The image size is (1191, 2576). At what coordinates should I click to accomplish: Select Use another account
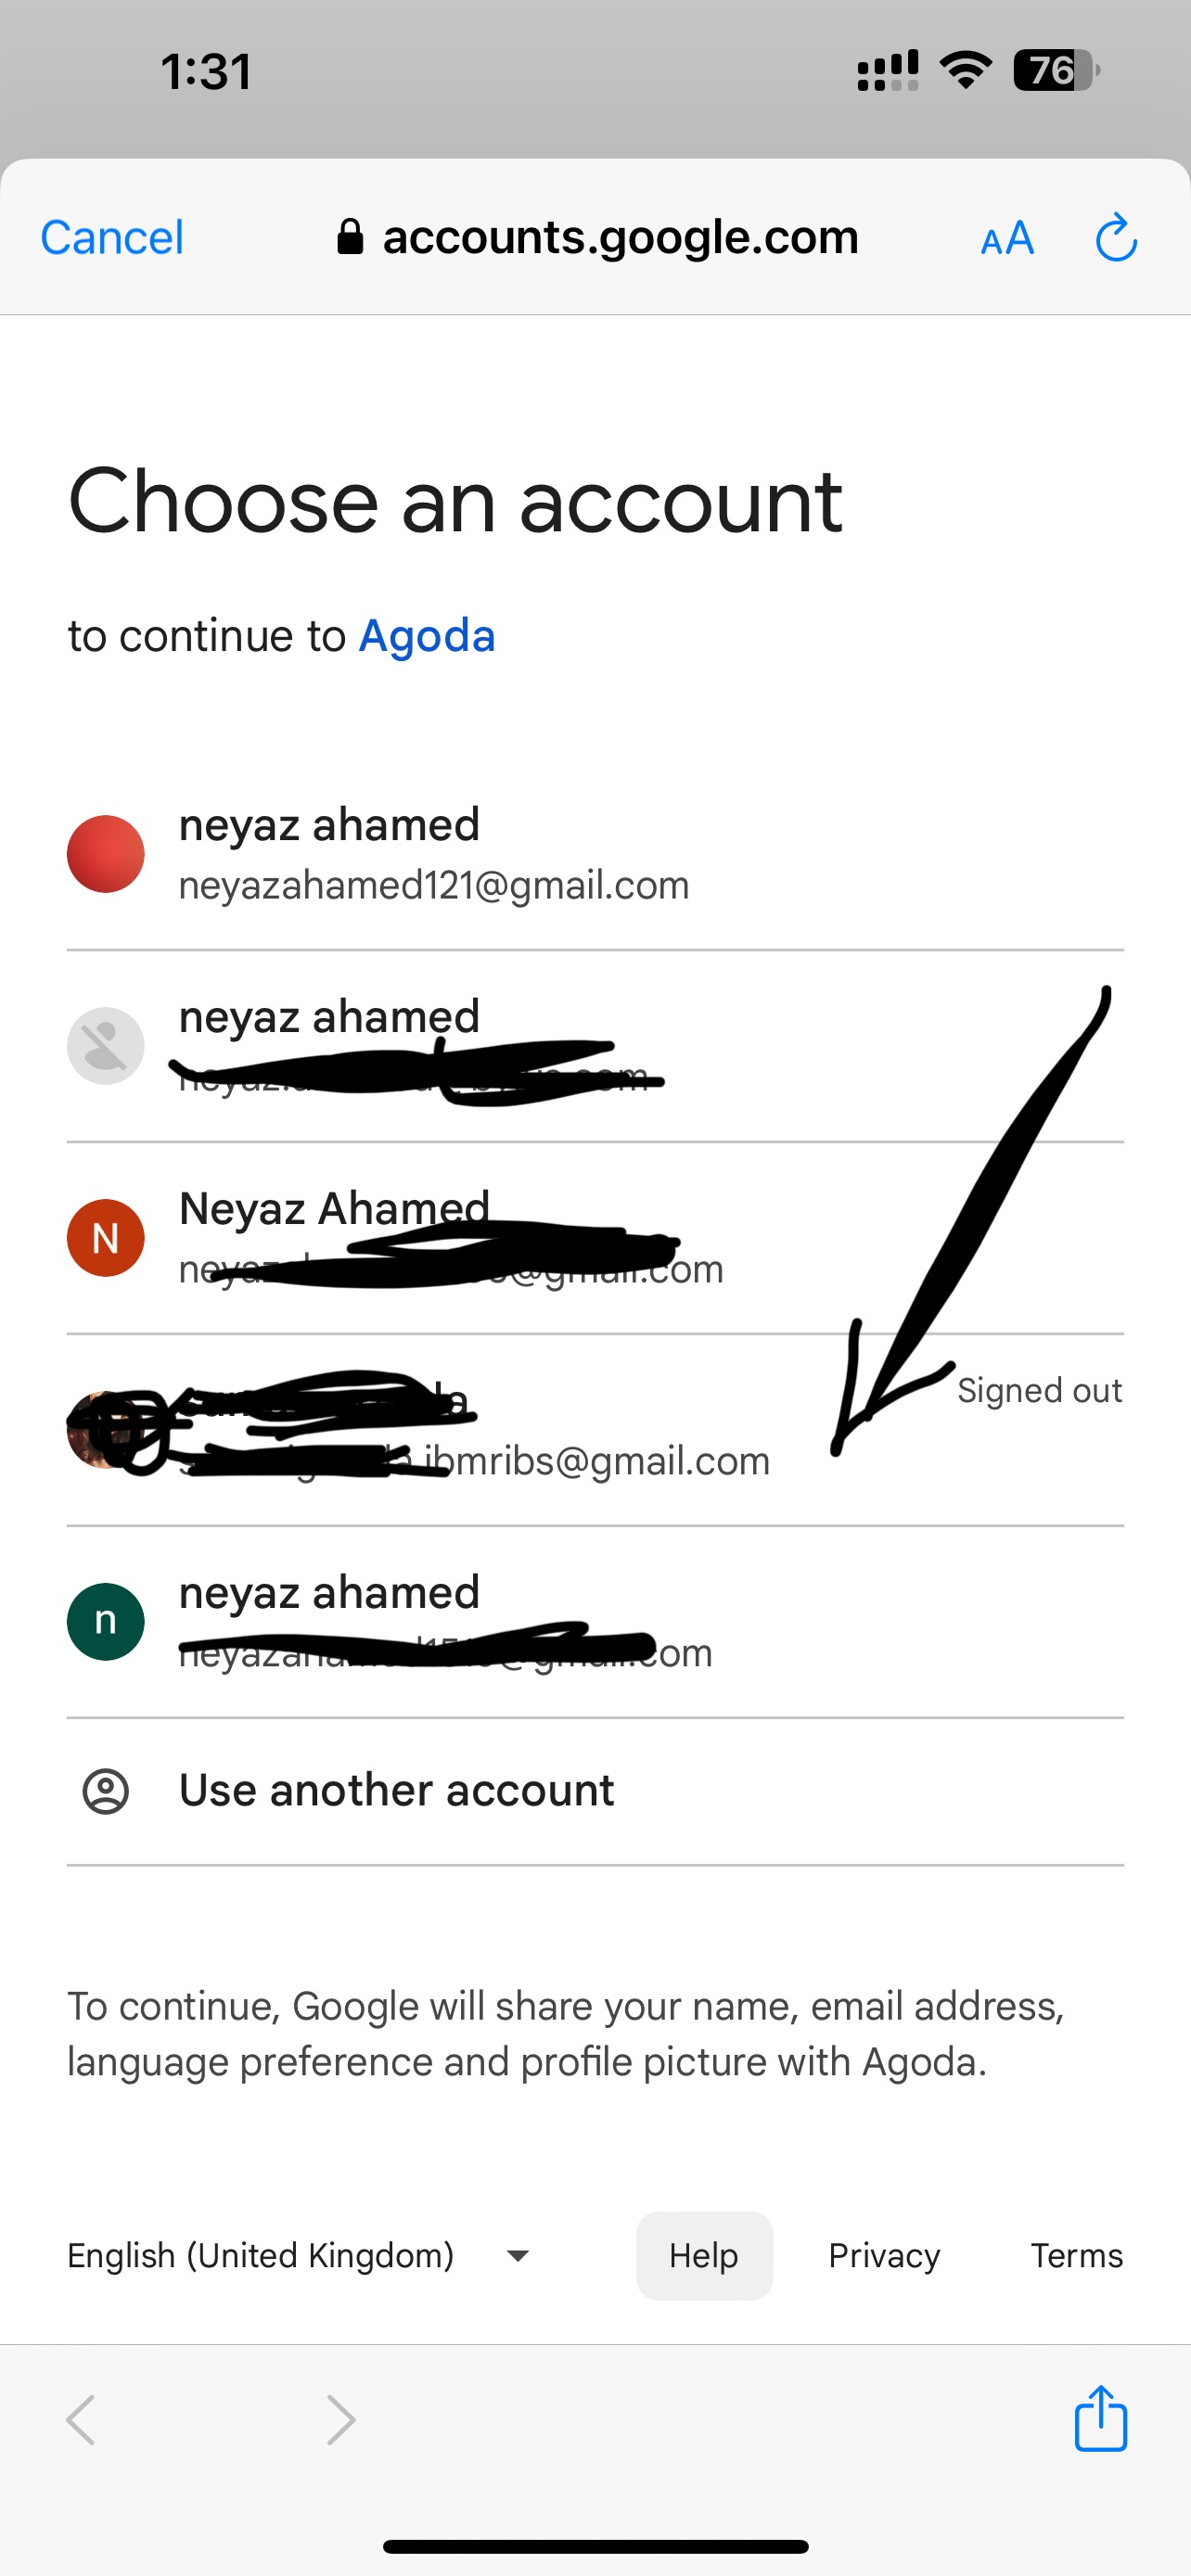click(x=595, y=1791)
